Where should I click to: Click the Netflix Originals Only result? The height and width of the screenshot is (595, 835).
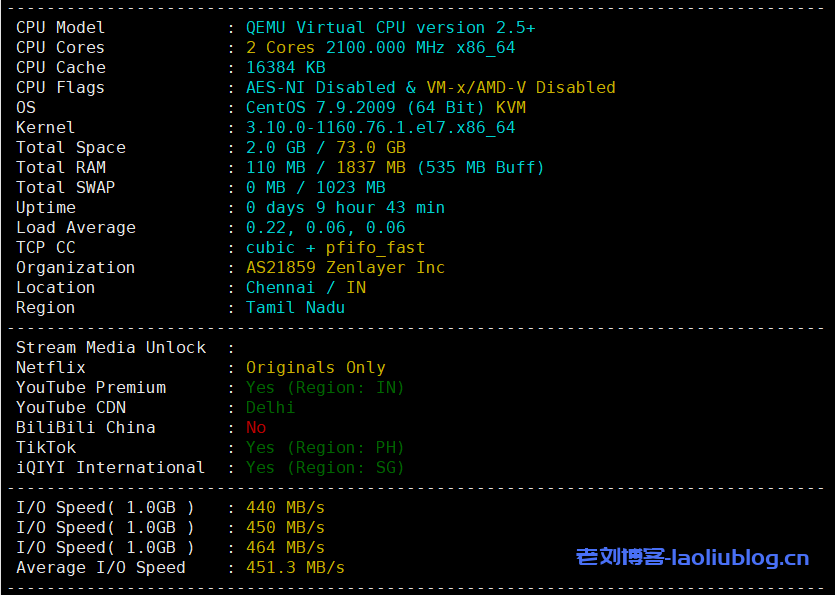point(315,368)
